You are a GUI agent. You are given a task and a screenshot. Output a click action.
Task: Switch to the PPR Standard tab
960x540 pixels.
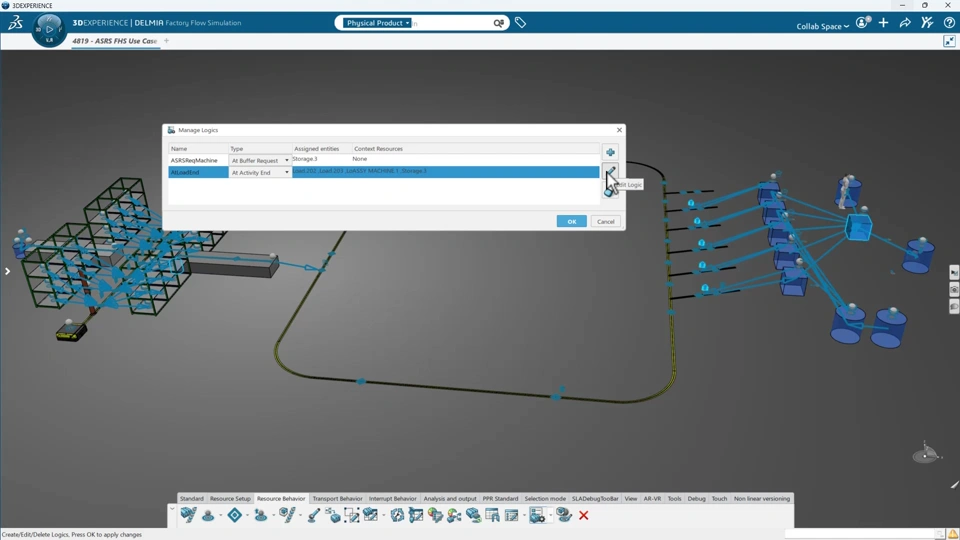pyautogui.click(x=500, y=499)
